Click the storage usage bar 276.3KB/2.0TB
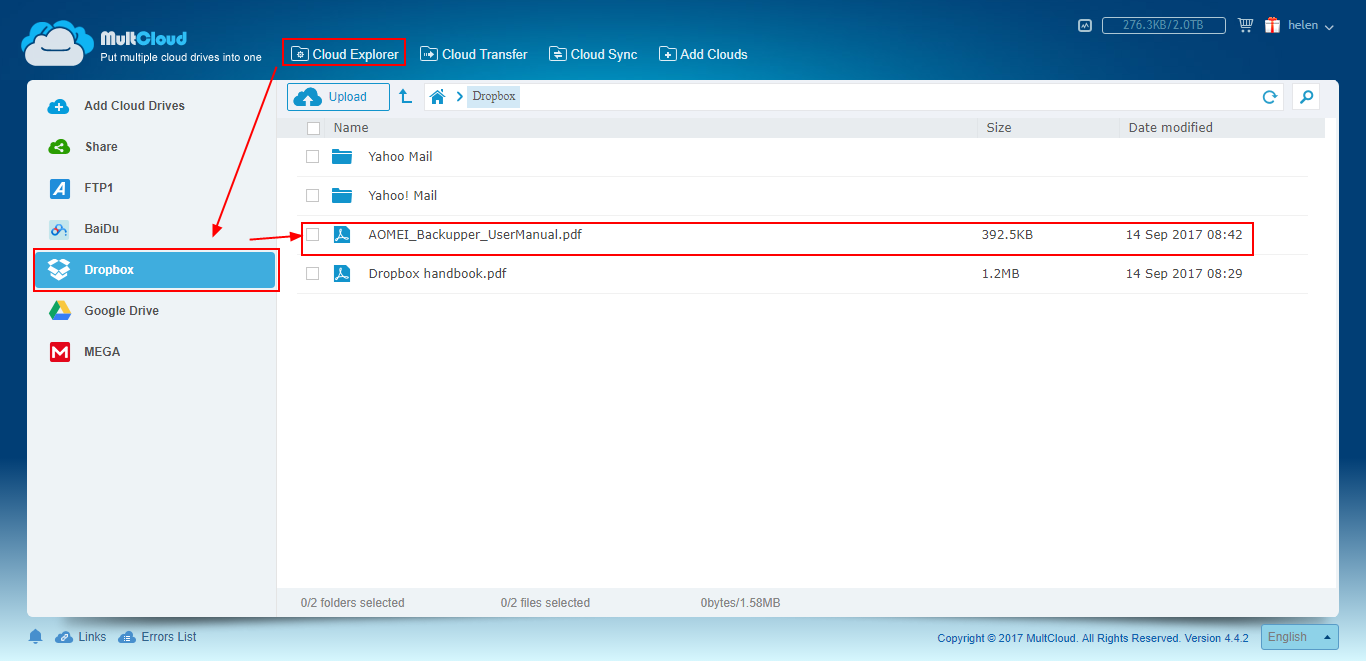The image size is (1366, 662). click(1165, 25)
